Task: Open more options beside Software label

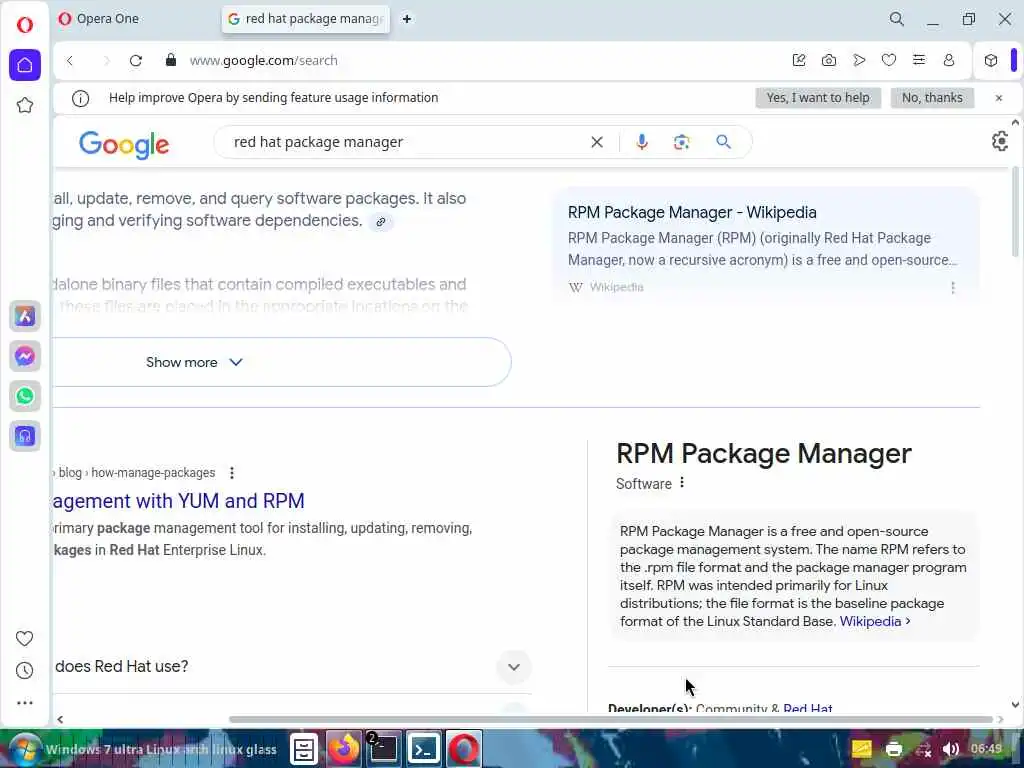Action: (x=682, y=483)
